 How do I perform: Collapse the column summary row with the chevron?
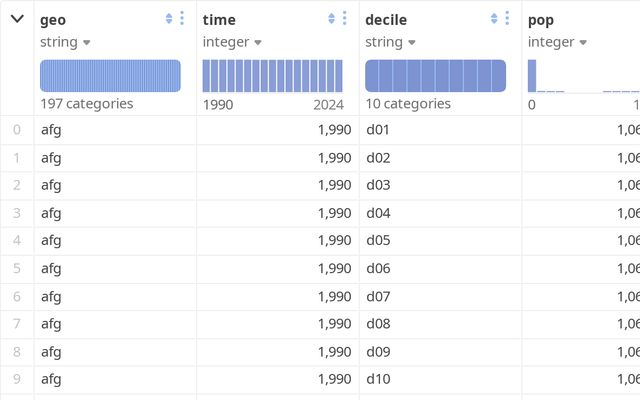pos(17,18)
